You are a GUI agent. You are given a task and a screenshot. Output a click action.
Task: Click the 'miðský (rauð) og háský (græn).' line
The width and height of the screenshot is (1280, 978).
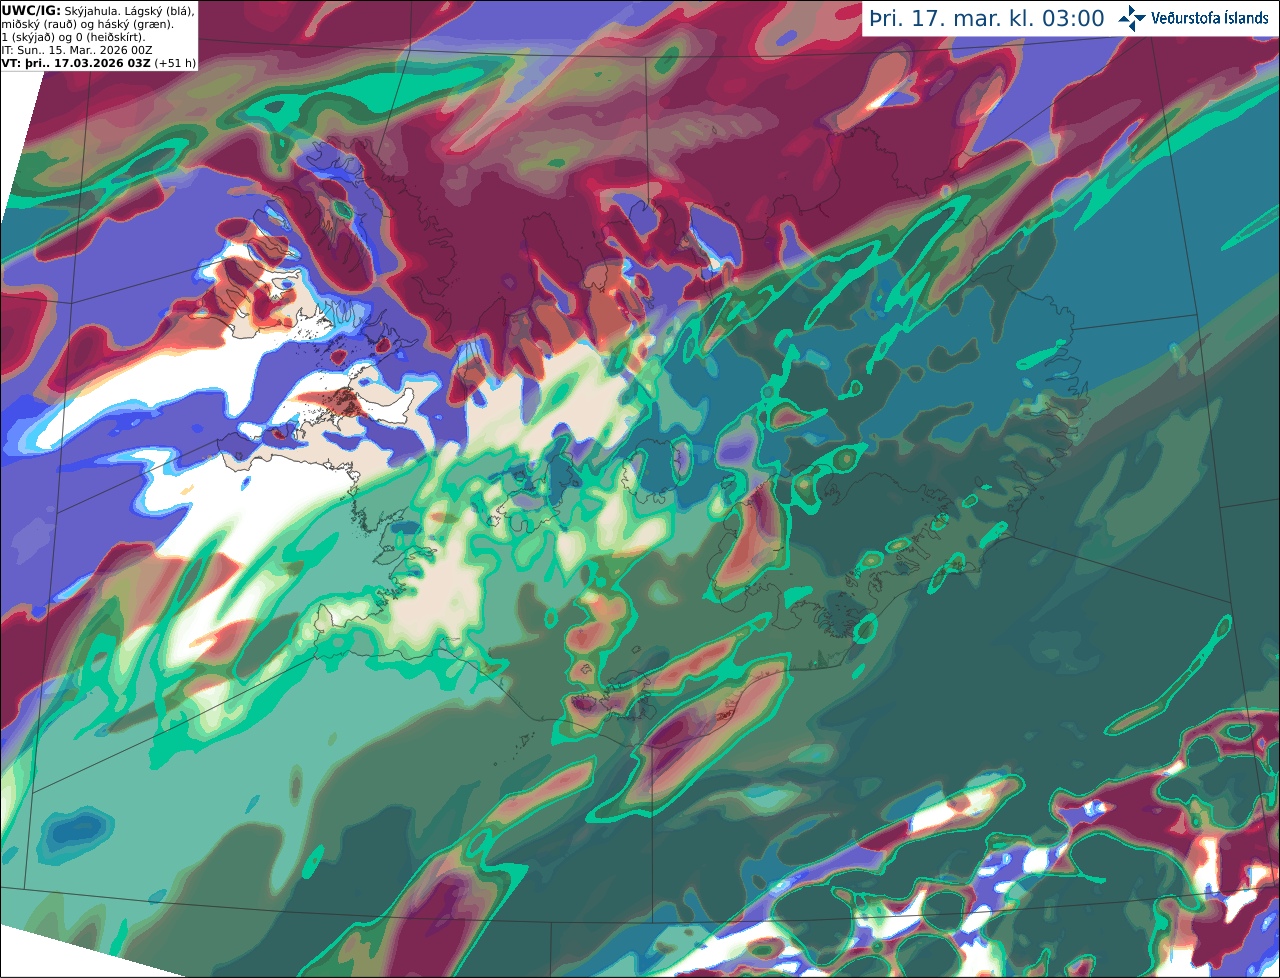87,23
